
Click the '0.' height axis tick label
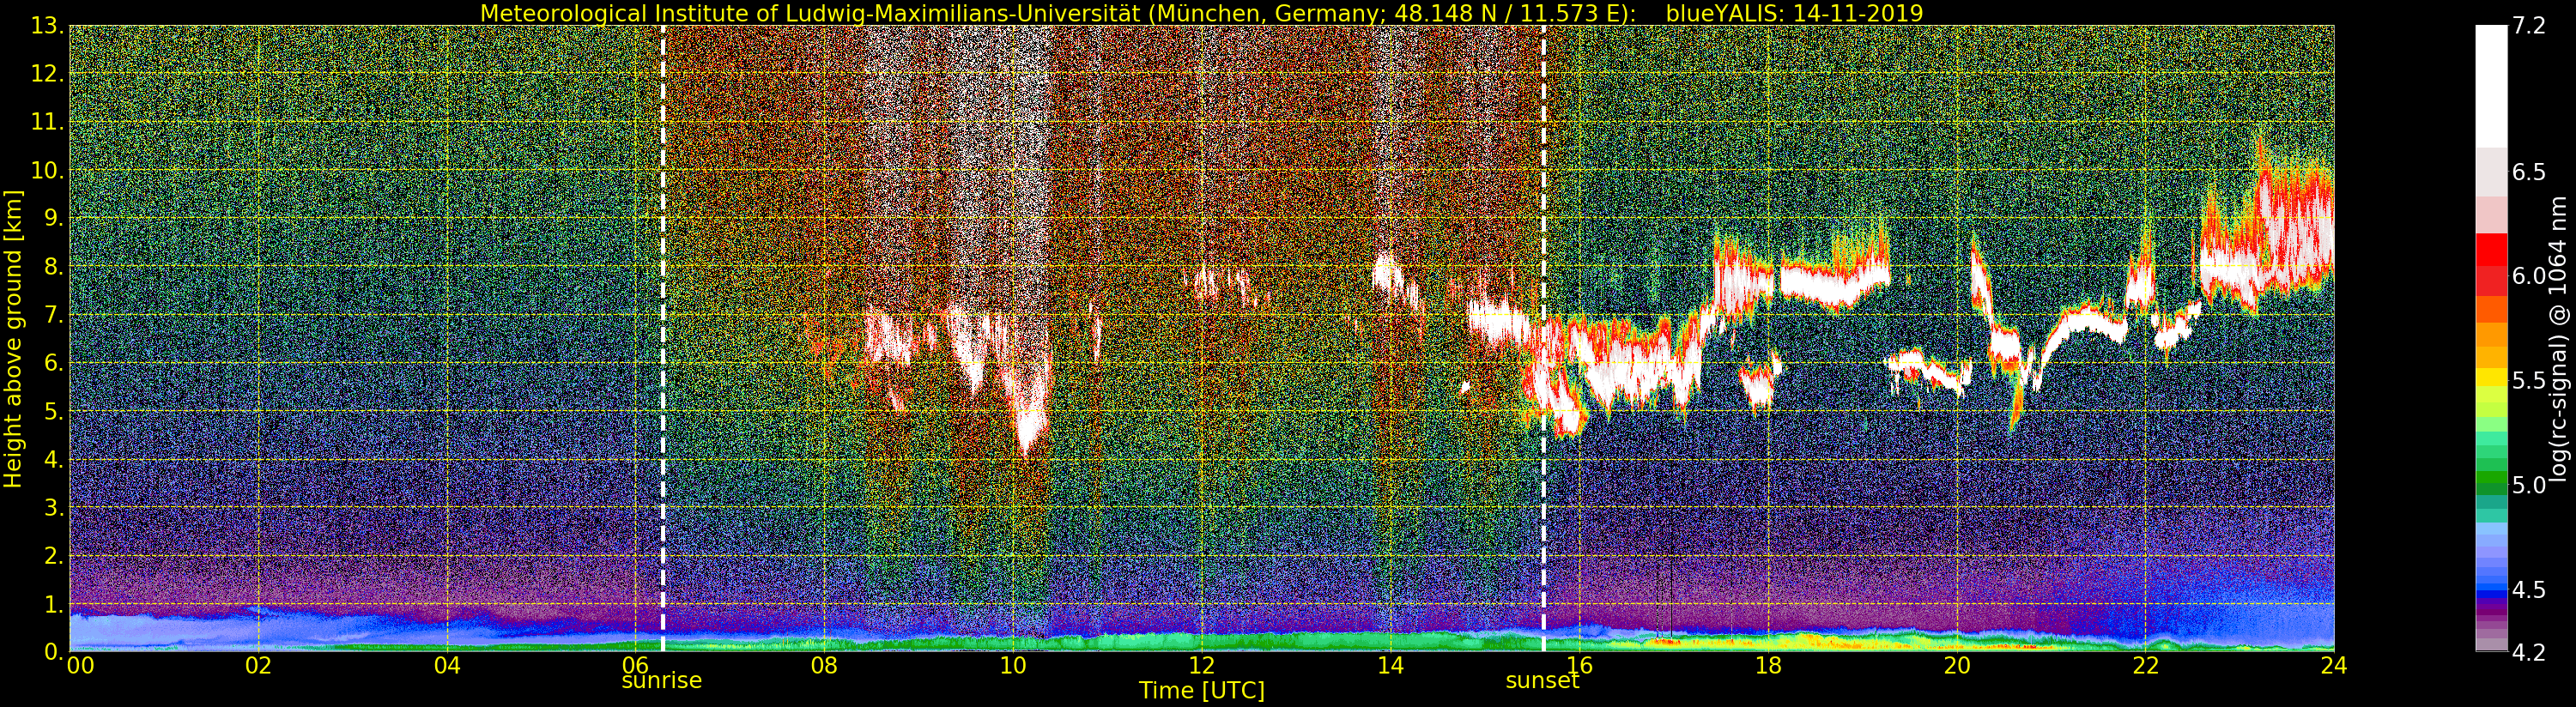54,651
